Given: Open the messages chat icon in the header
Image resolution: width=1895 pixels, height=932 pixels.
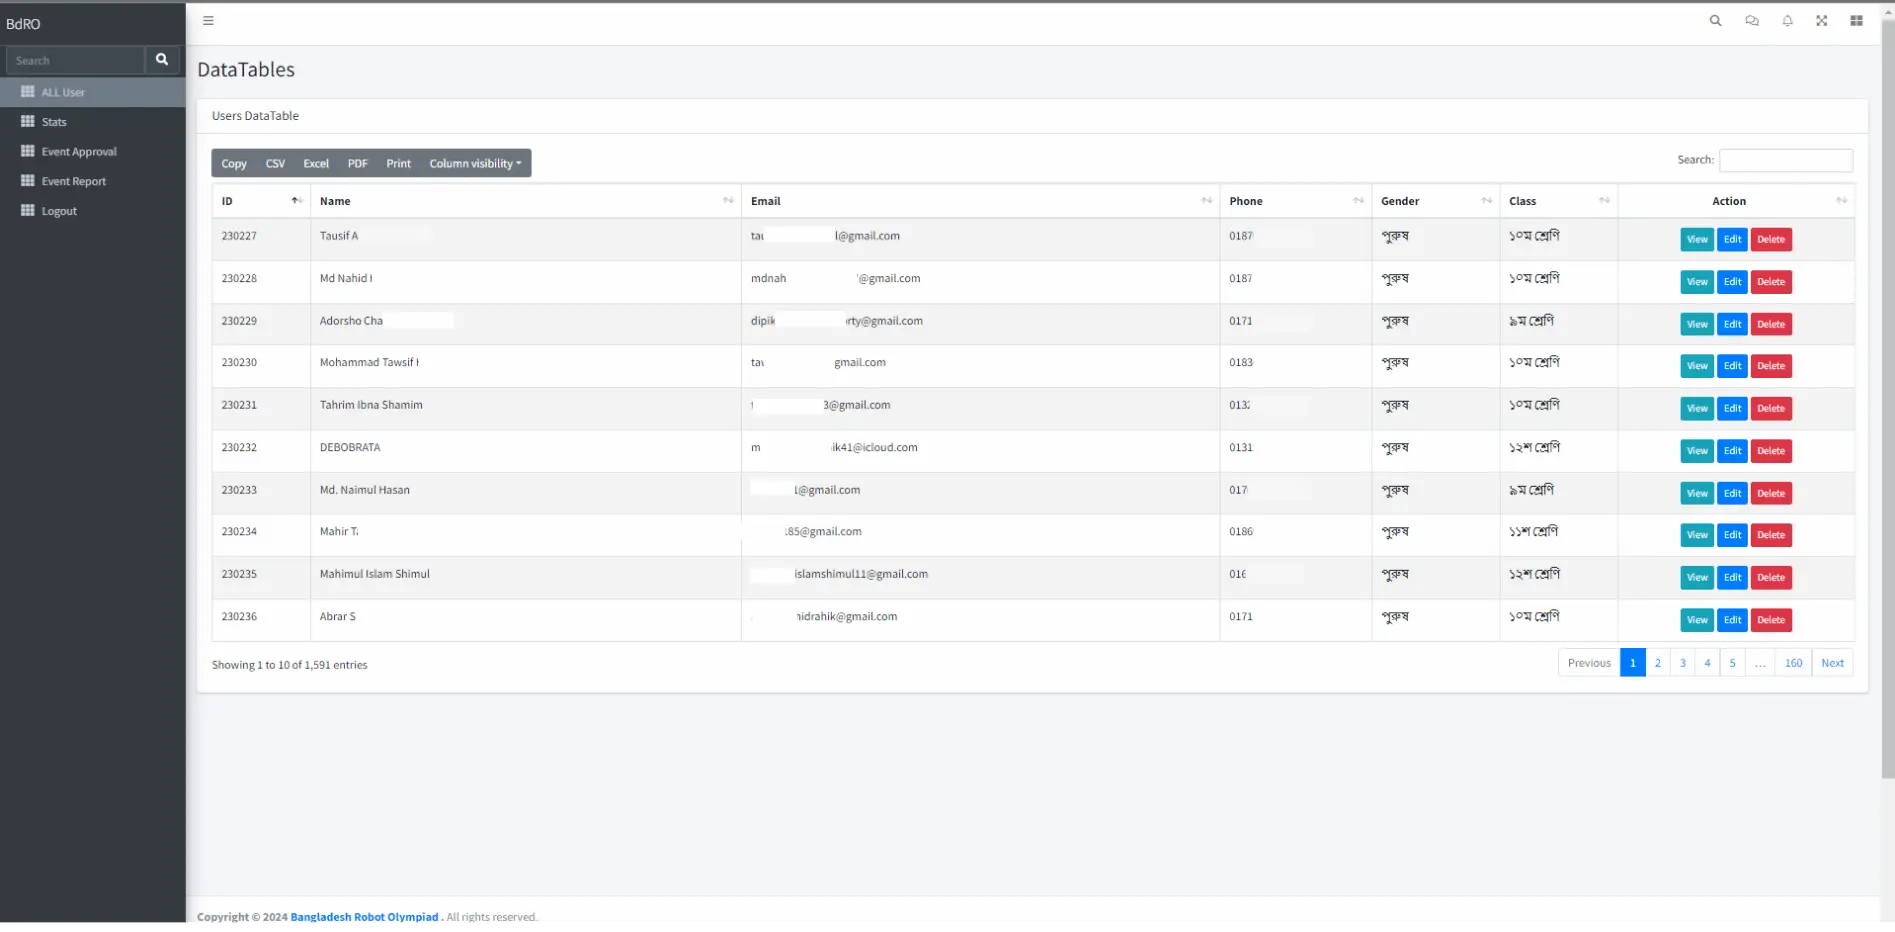Looking at the screenshot, I should click(1751, 20).
